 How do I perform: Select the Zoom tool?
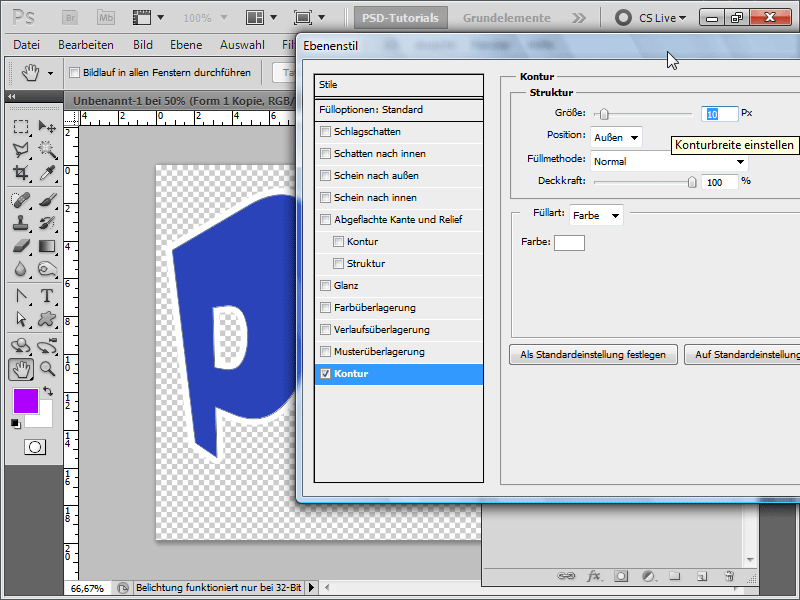point(47,369)
